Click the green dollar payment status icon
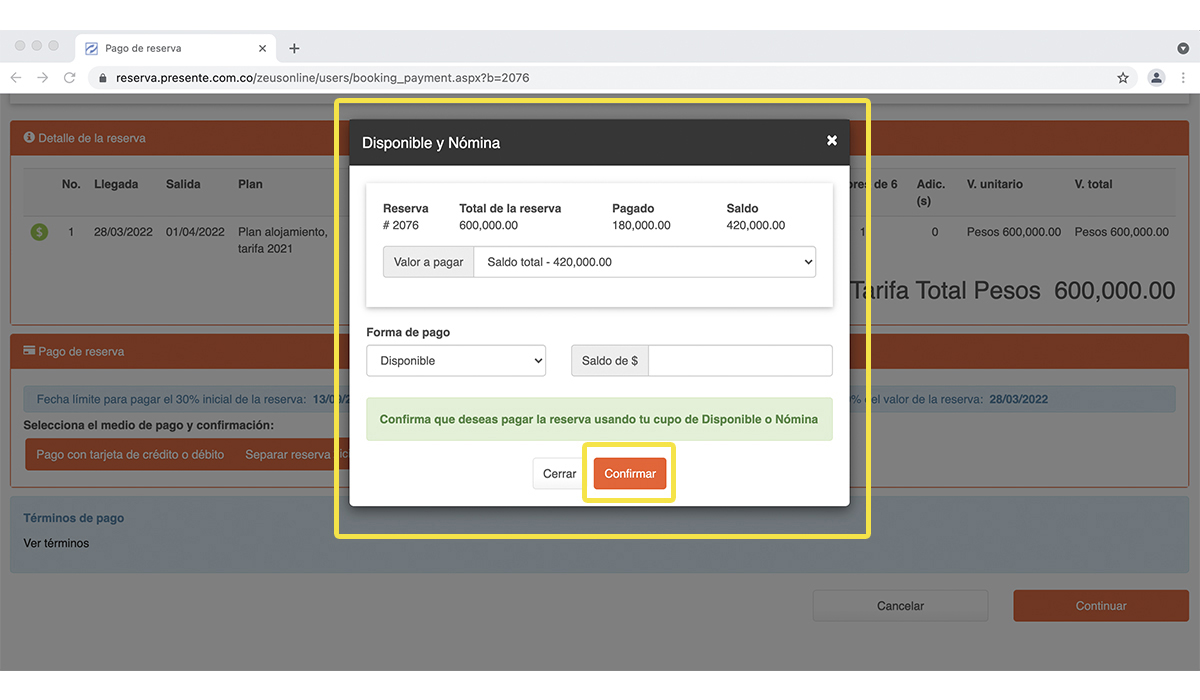The width and height of the screenshot is (1200, 700). click(39, 232)
